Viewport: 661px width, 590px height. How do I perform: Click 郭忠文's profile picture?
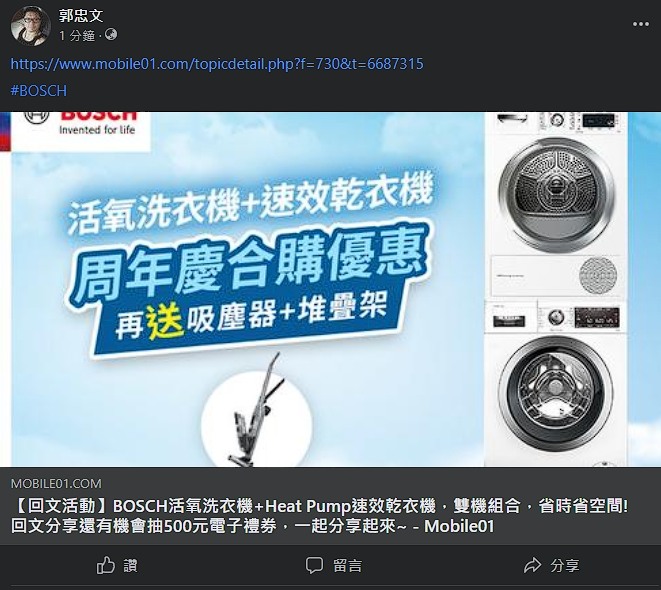30,26
